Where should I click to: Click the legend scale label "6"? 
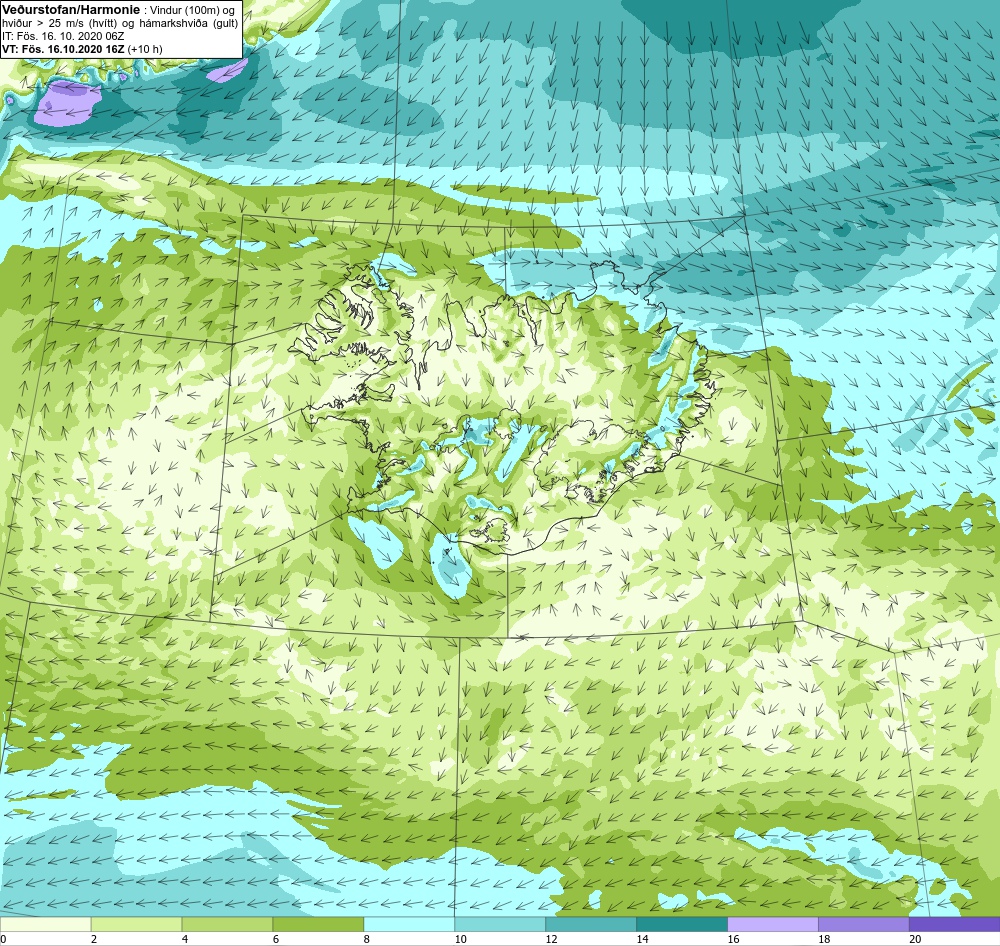pyautogui.click(x=276, y=938)
